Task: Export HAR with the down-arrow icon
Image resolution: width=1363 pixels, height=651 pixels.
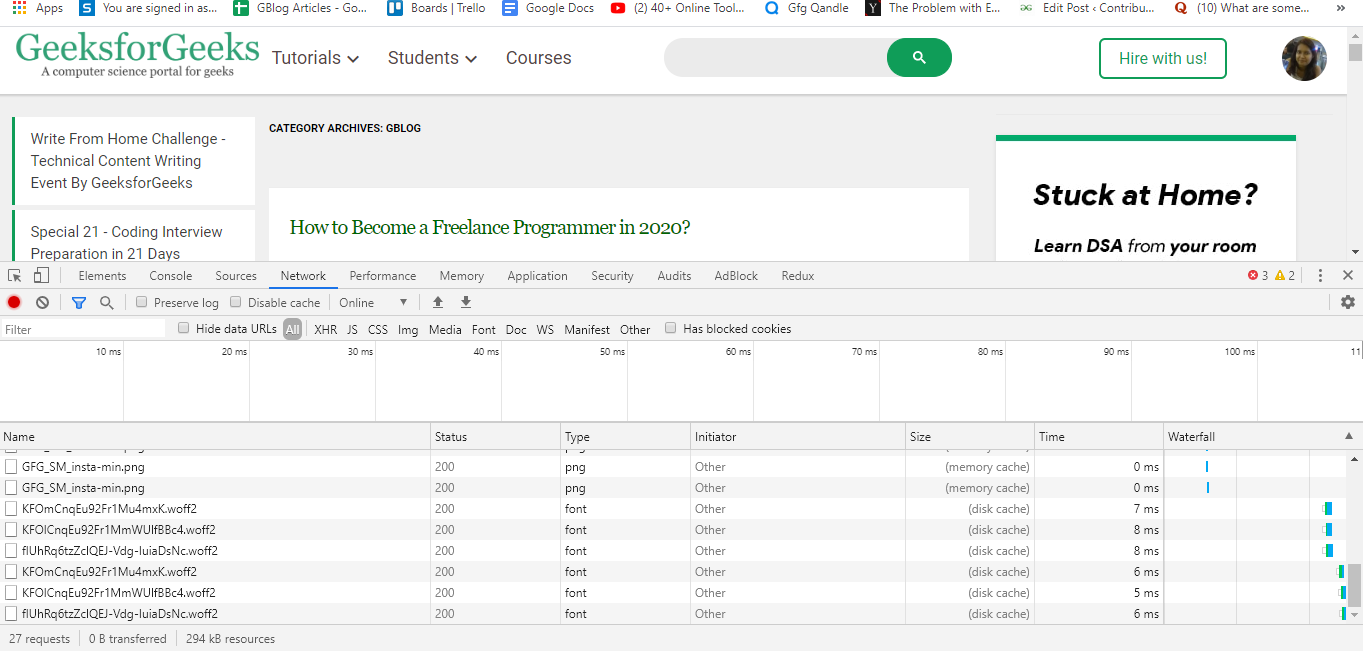Action: coord(465,302)
